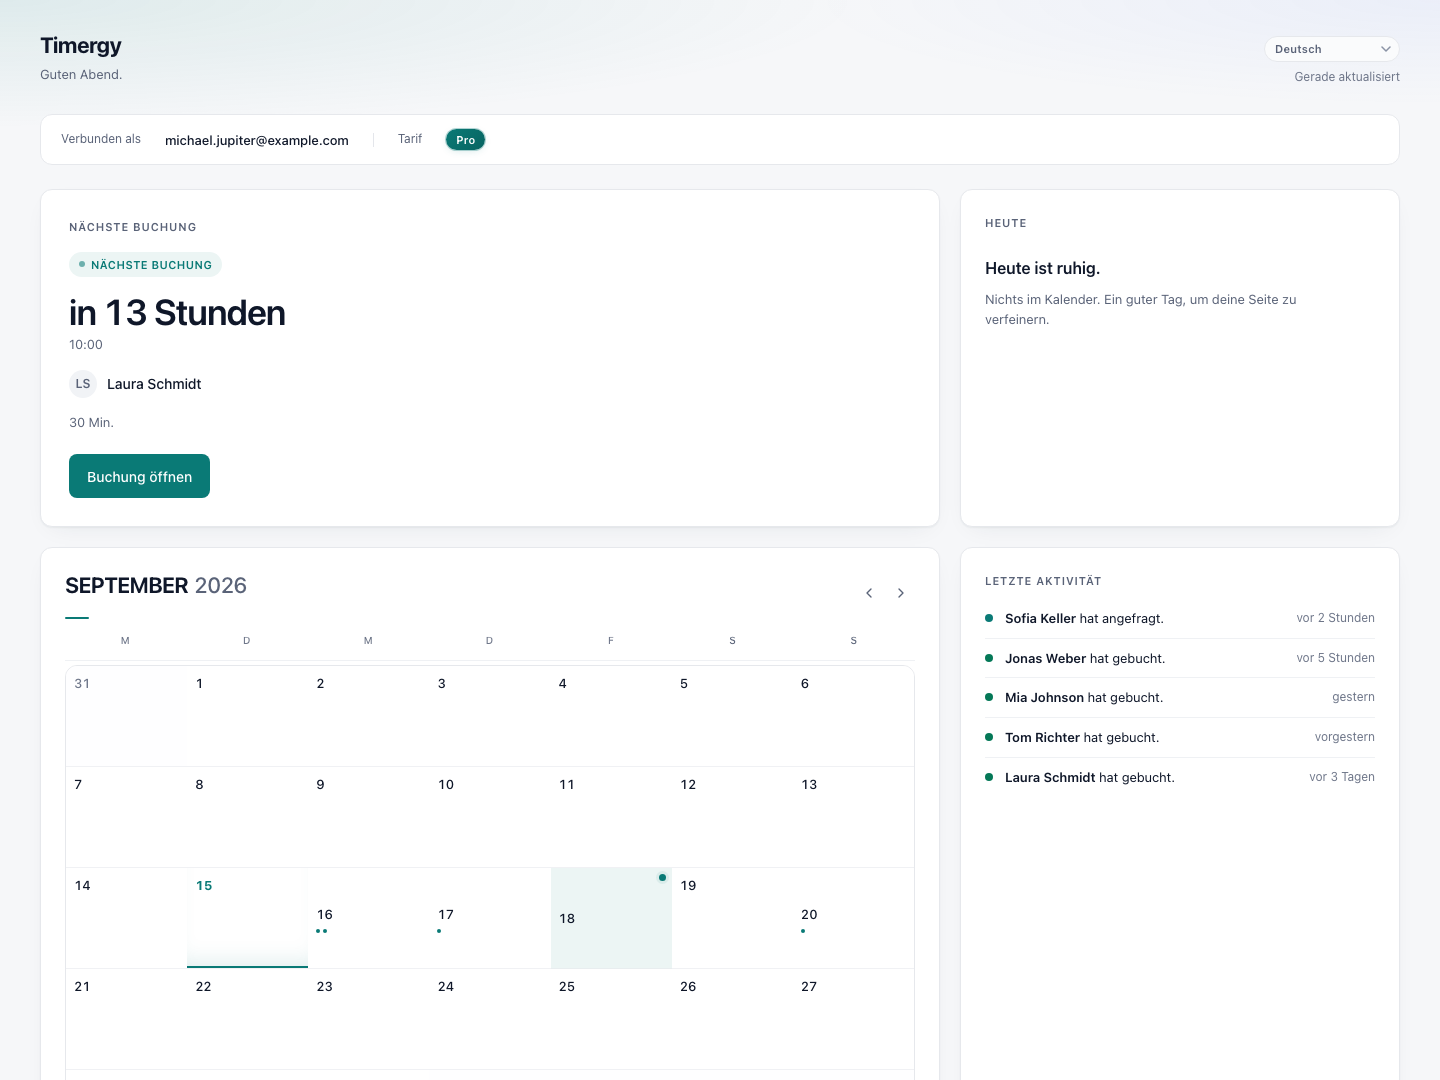Click Tom Richter hat gebucht activity
Viewport: 1440px width, 1080px height.
(1180, 737)
